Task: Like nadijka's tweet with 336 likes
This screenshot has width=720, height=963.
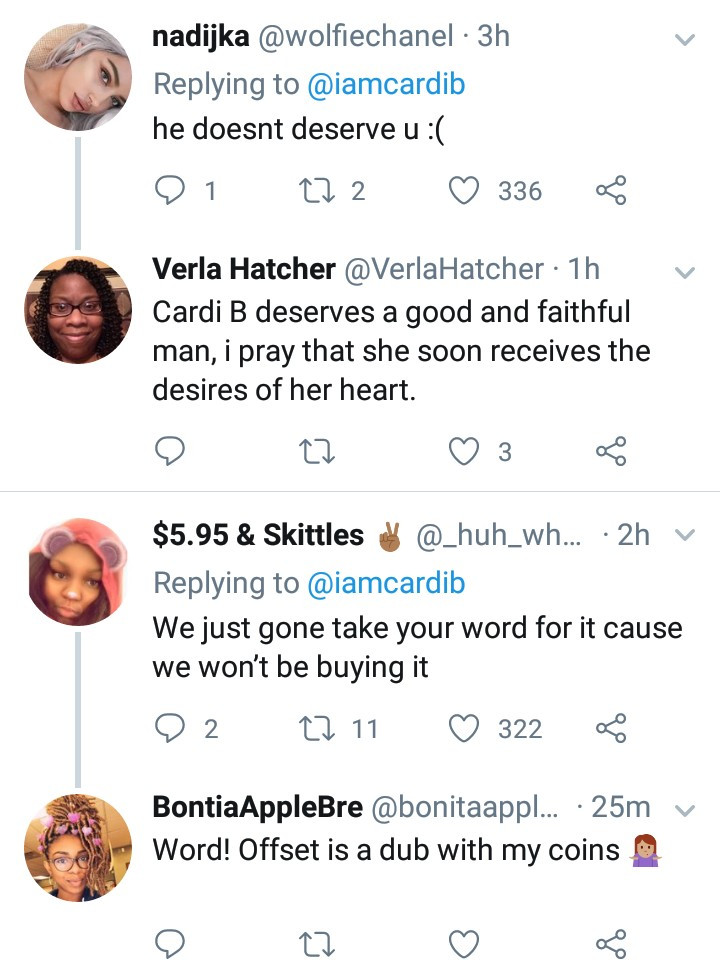Action: coord(463,190)
